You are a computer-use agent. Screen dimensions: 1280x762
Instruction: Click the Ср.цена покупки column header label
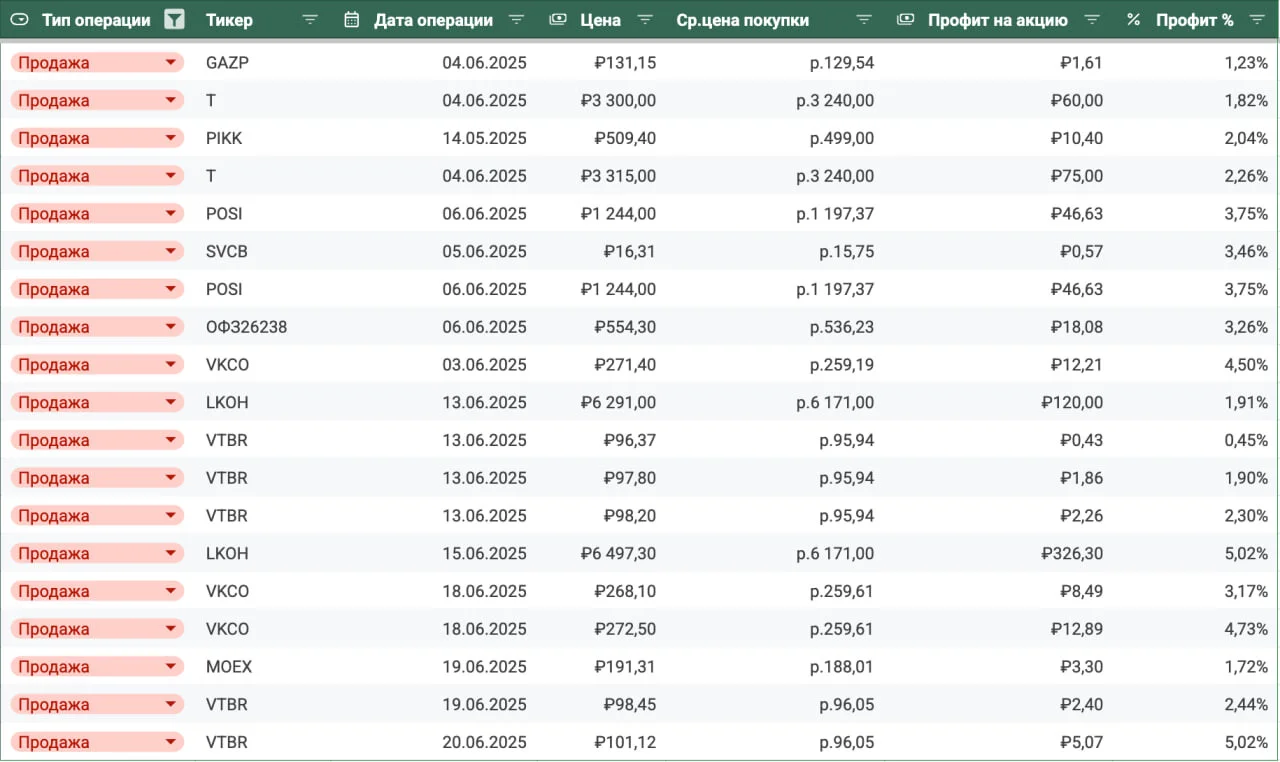point(743,20)
